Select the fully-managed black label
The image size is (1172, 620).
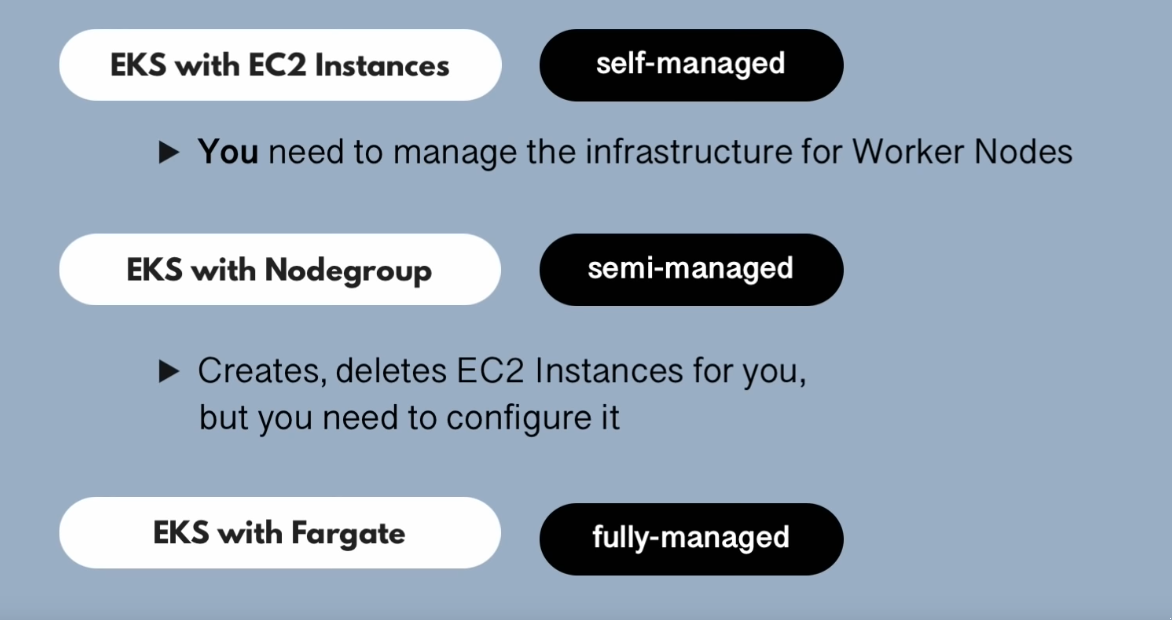click(x=691, y=538)
